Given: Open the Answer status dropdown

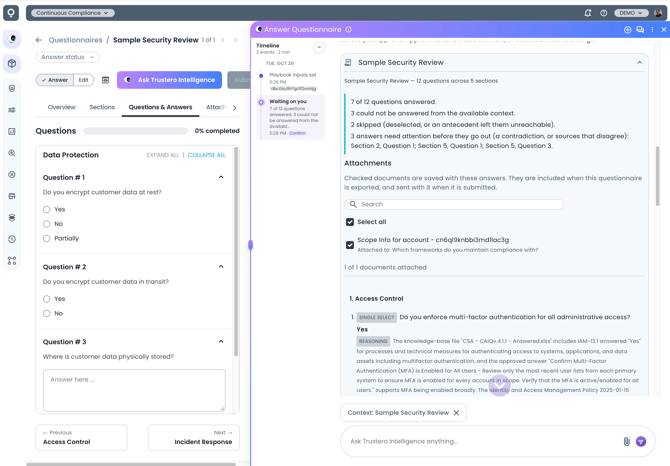Looking at the screenshot, I should pos(68,57).
